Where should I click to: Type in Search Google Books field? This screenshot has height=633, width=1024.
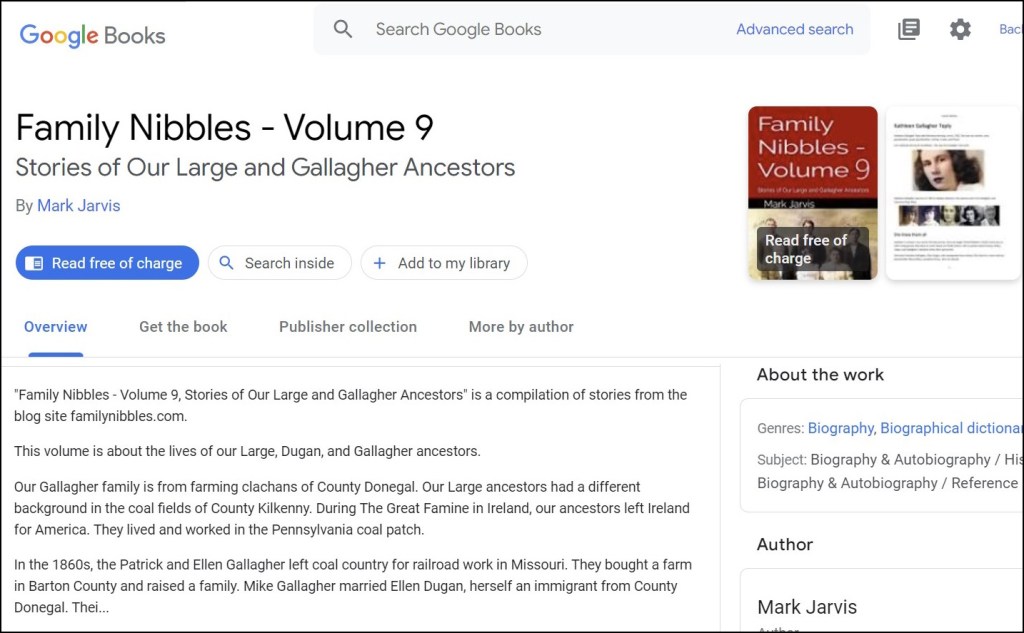540,29
